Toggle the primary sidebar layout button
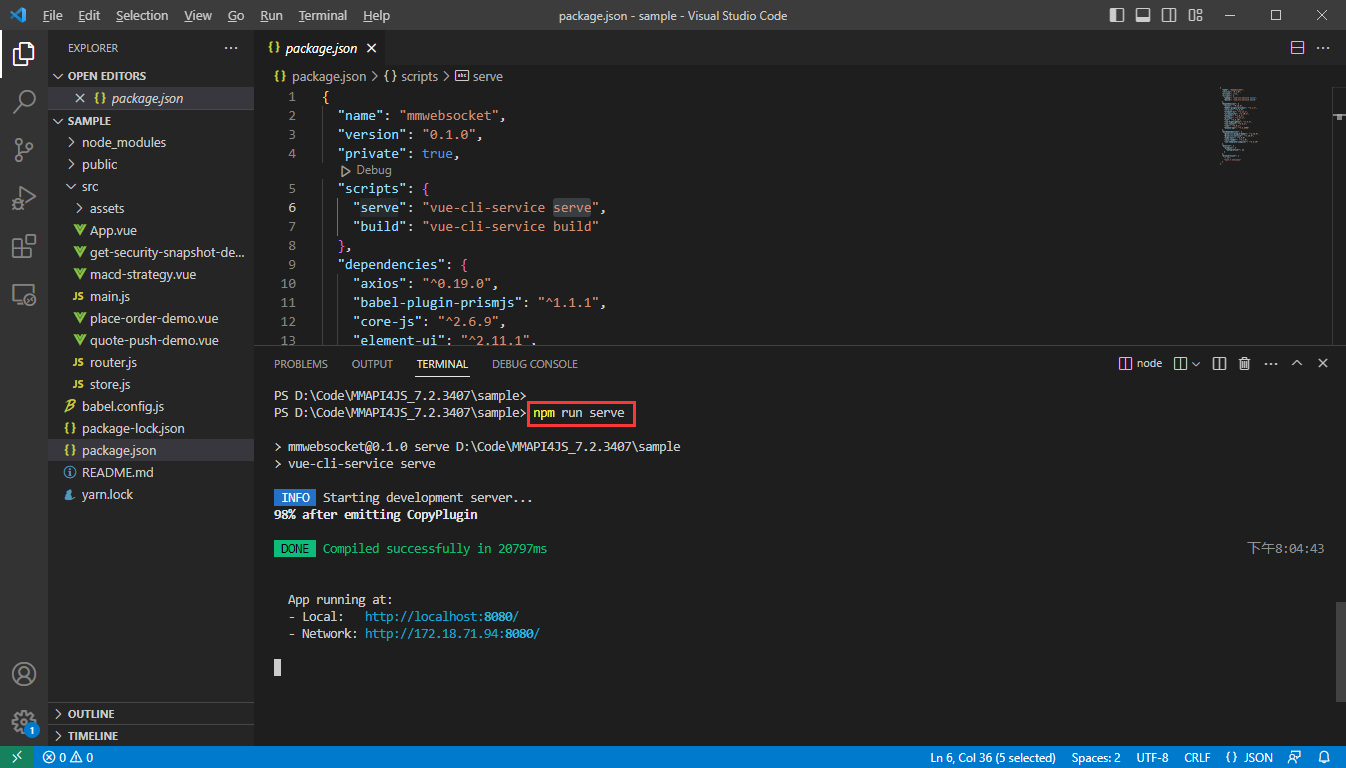Screen dimensions: 1346x768 click(1117, 15)
